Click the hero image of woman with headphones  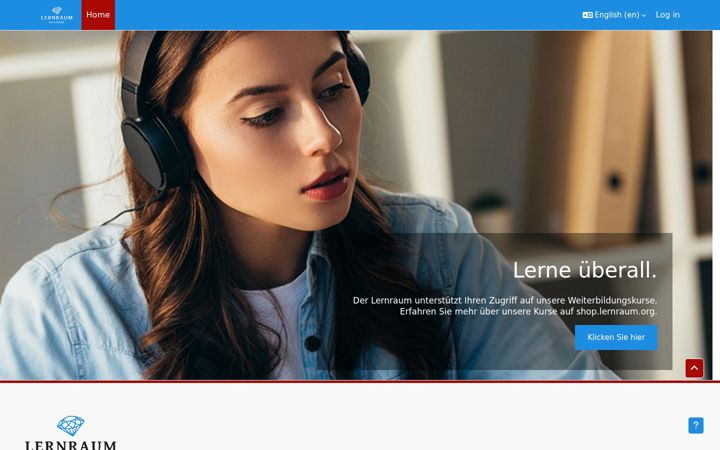coord(356,205)
